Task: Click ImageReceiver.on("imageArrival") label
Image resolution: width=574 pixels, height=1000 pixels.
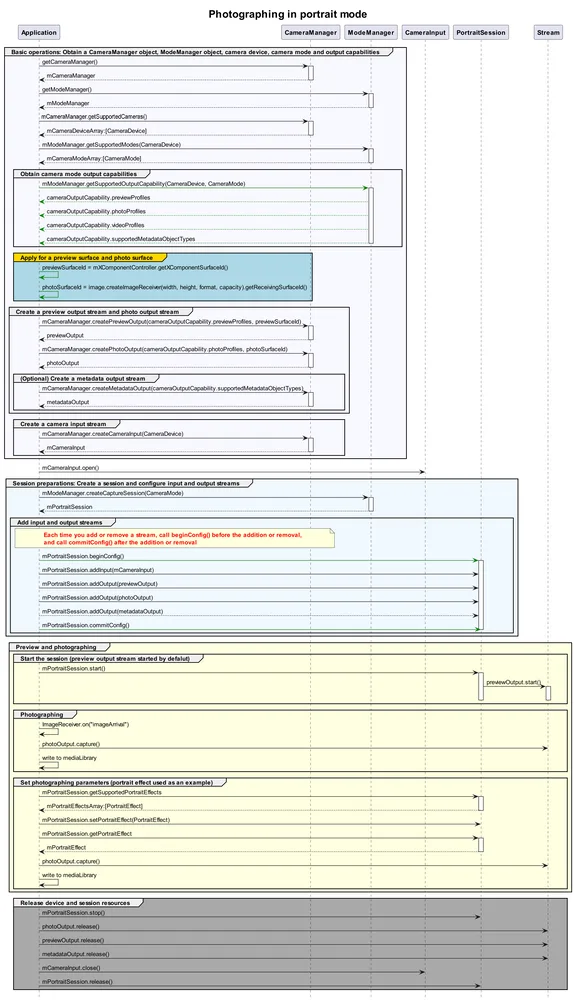Action: (x=85, y=724)
